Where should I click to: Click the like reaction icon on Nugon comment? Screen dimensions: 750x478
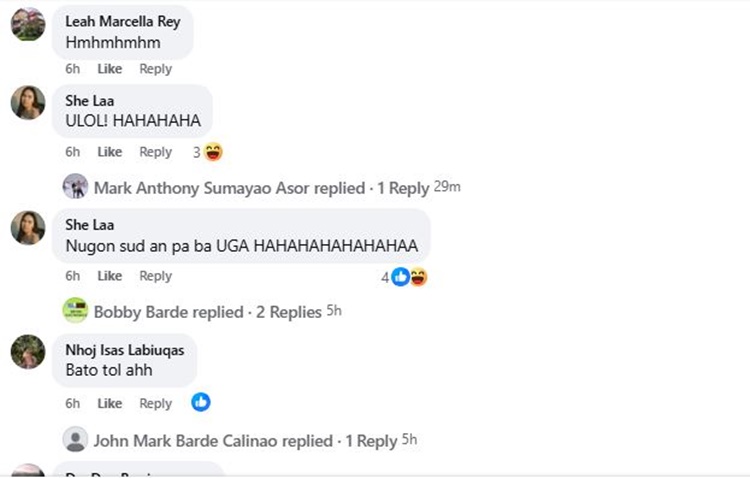coord(401,277)
